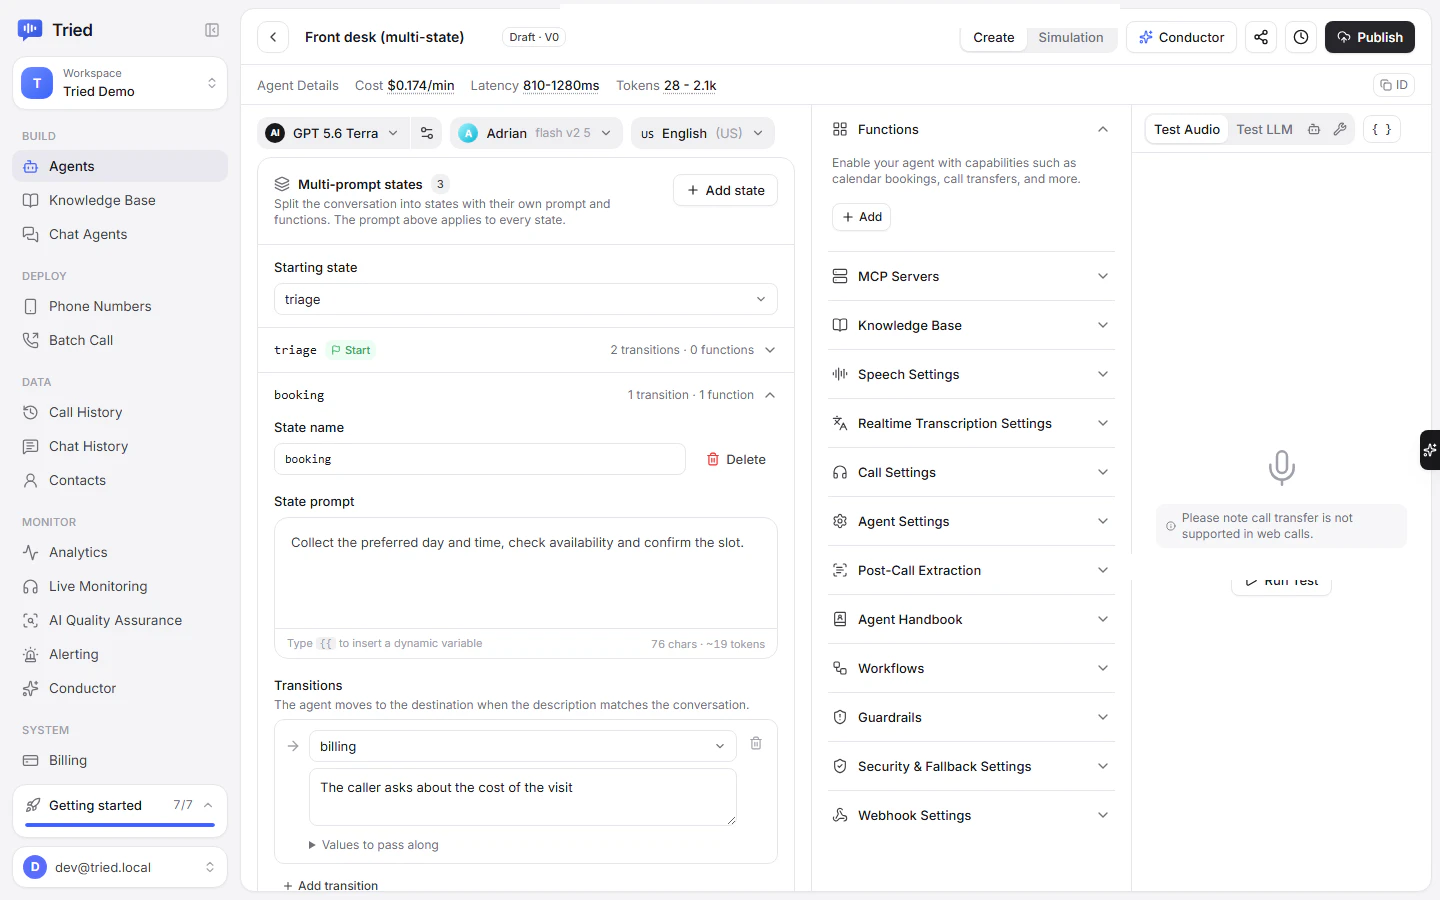The width and height of the screenshot is (1440, 900).
Task: Switch to Create mode
Action: (x=994, y=37)
